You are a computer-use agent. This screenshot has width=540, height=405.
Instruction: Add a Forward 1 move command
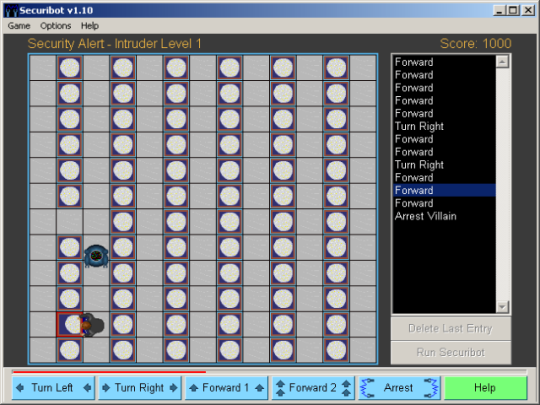click(x=226, y=388)
